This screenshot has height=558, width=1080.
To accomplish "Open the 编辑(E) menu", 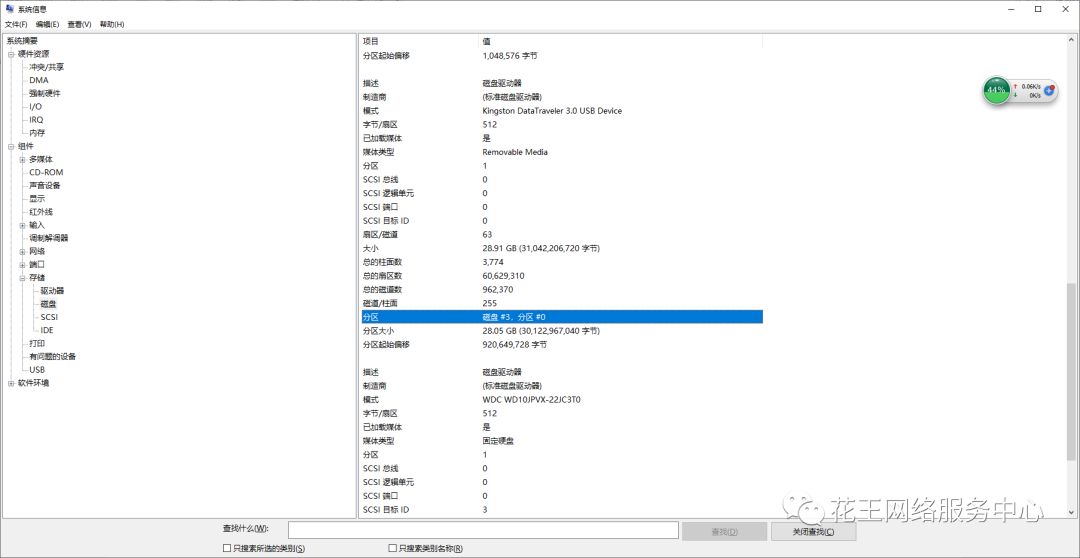I will [x=48, y=24].
